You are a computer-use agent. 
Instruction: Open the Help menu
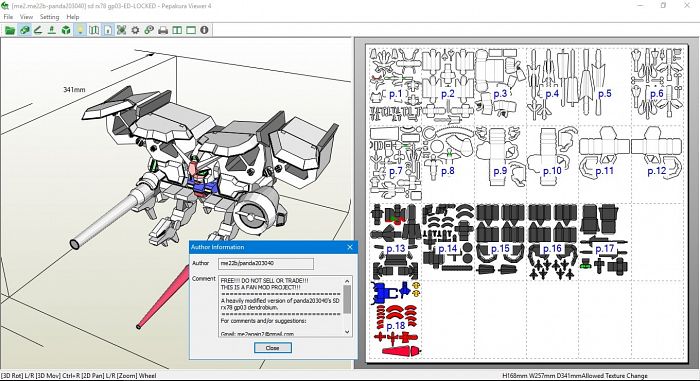coord(73,17)
